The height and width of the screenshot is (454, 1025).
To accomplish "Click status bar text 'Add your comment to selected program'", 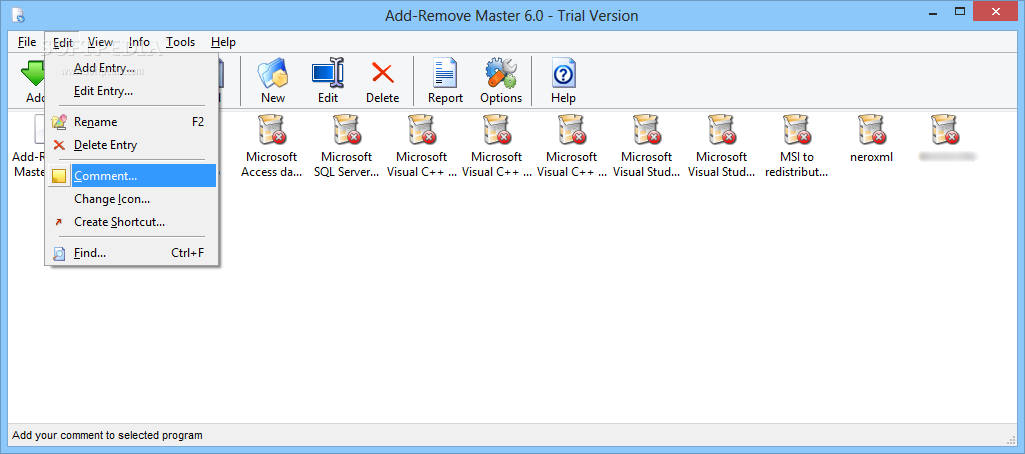I will click(107, 435).
